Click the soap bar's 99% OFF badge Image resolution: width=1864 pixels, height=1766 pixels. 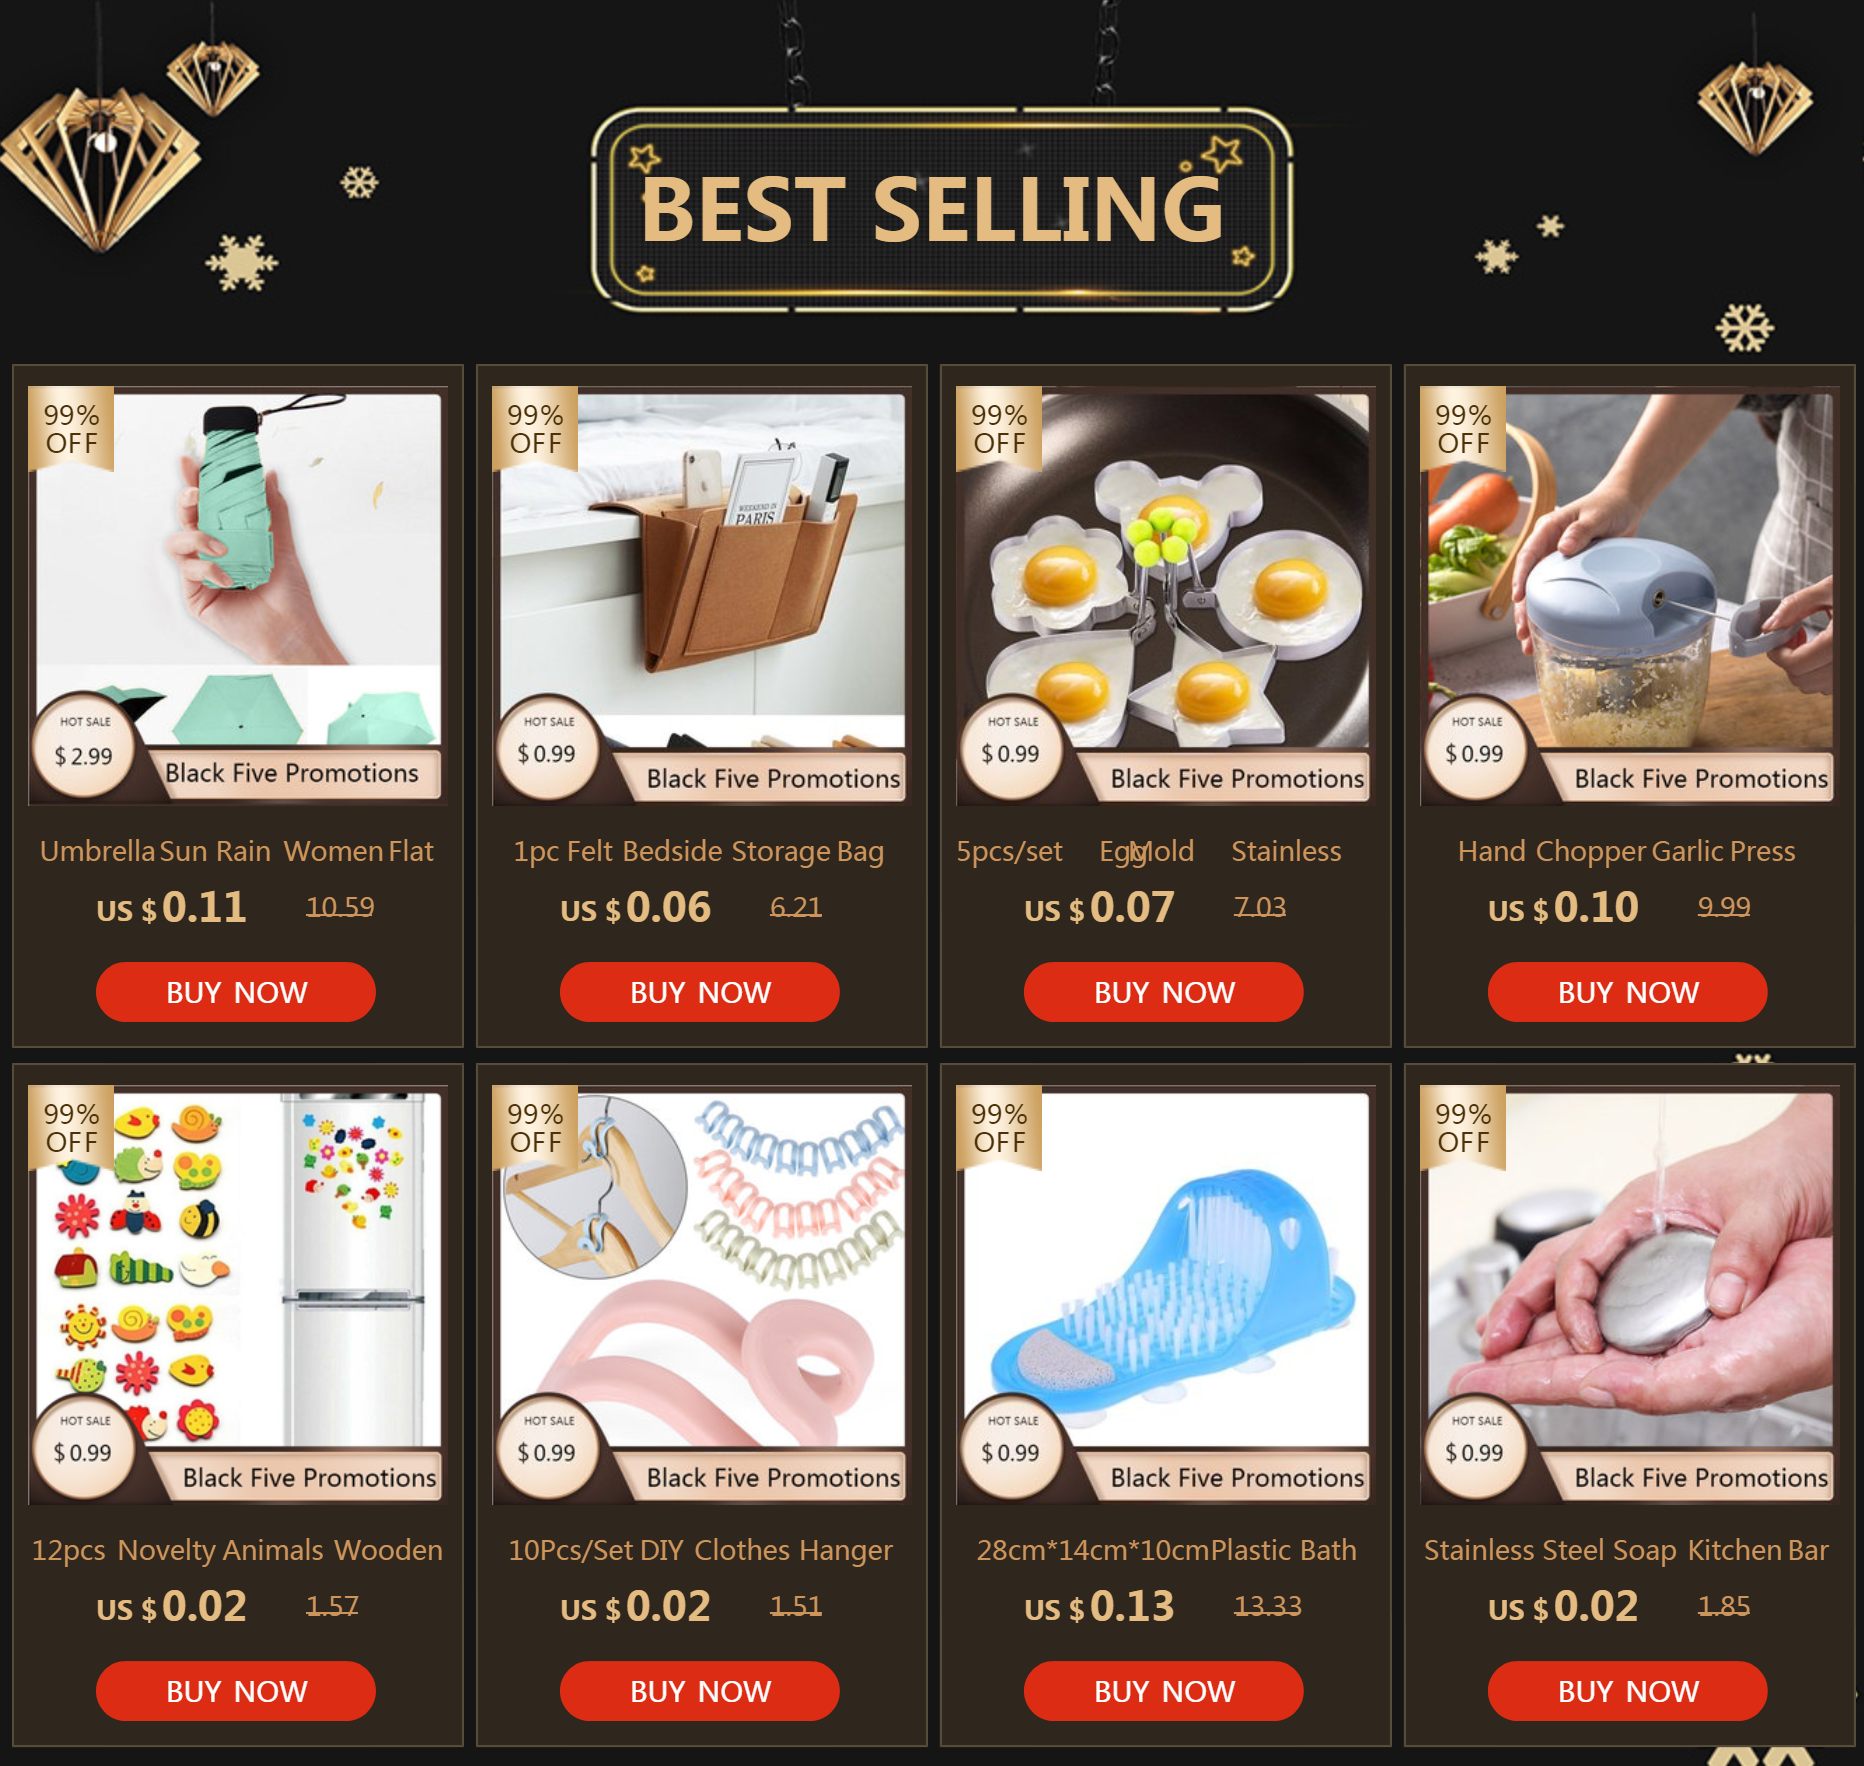(x=1463, y=1127)
